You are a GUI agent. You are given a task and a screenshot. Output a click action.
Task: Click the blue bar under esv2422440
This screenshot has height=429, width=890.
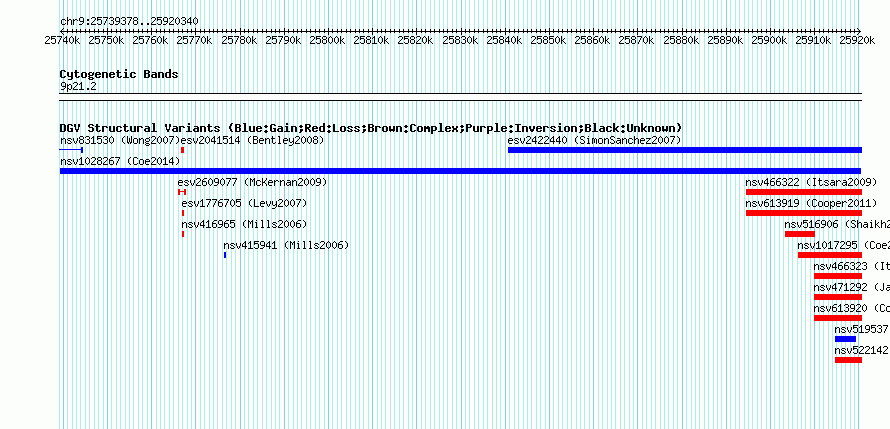point(685,150)
